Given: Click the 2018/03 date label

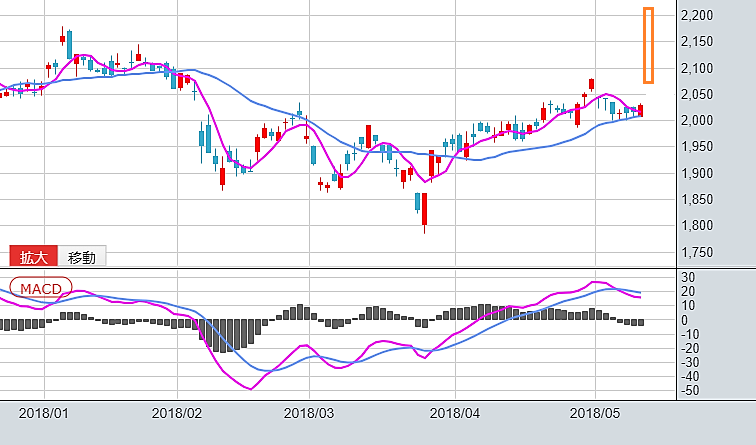Looking at the screenshot, I should (x=309, y=414).
